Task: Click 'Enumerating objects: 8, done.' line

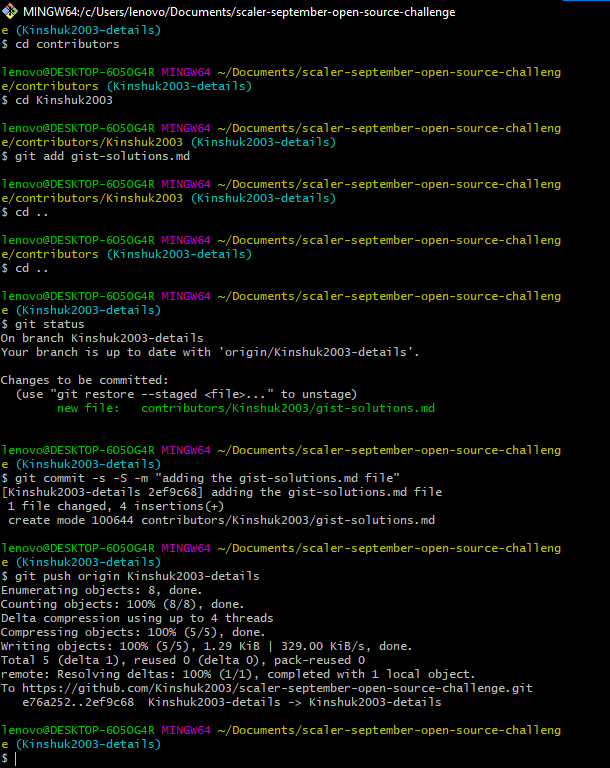Action: tap(101, 590)
